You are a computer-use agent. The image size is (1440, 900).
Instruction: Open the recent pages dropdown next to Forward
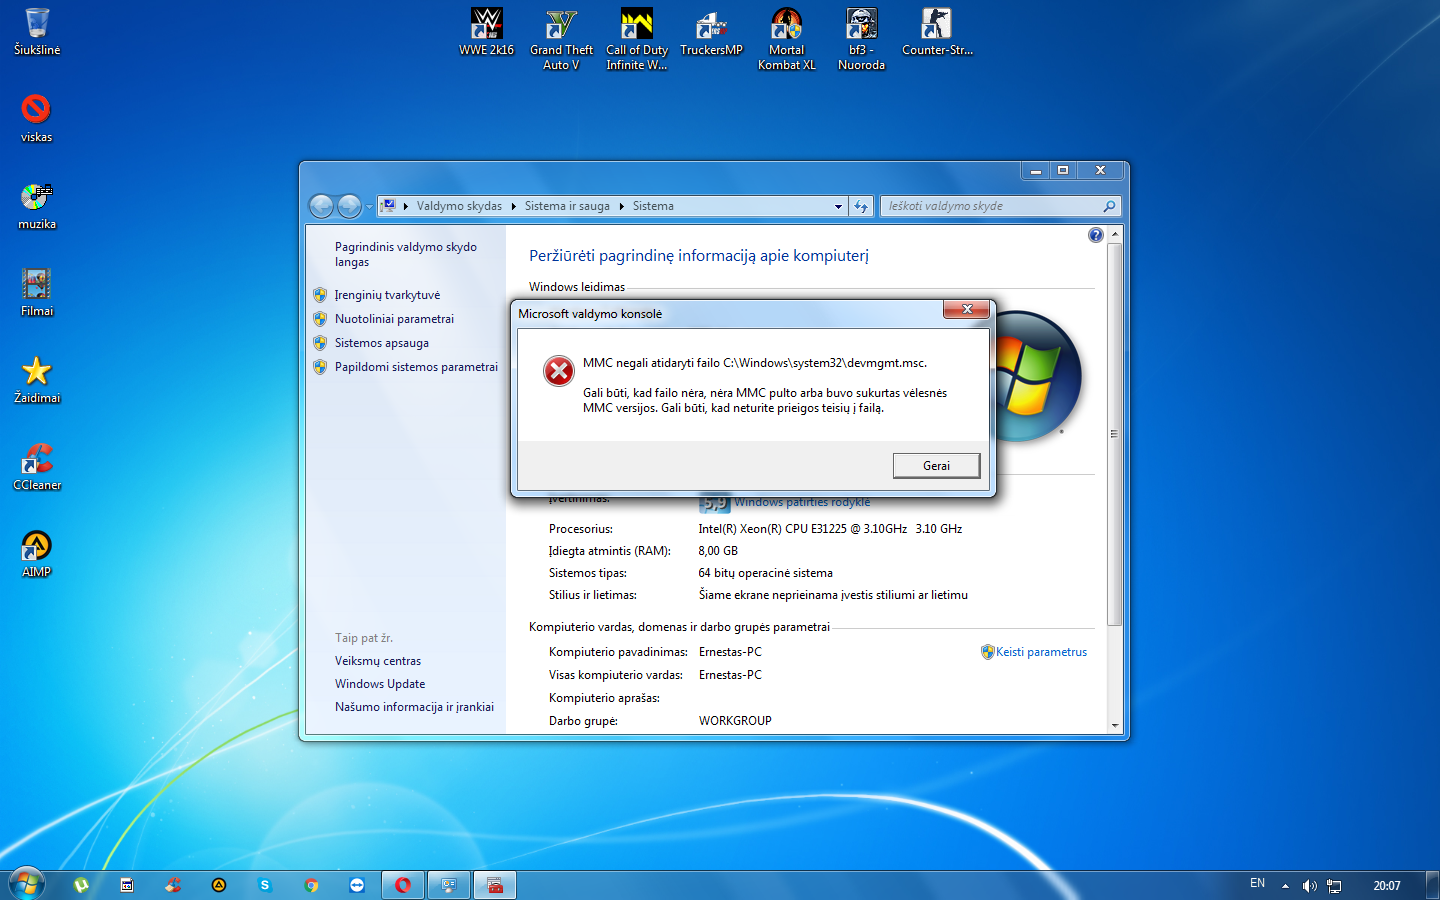[369, 207]
